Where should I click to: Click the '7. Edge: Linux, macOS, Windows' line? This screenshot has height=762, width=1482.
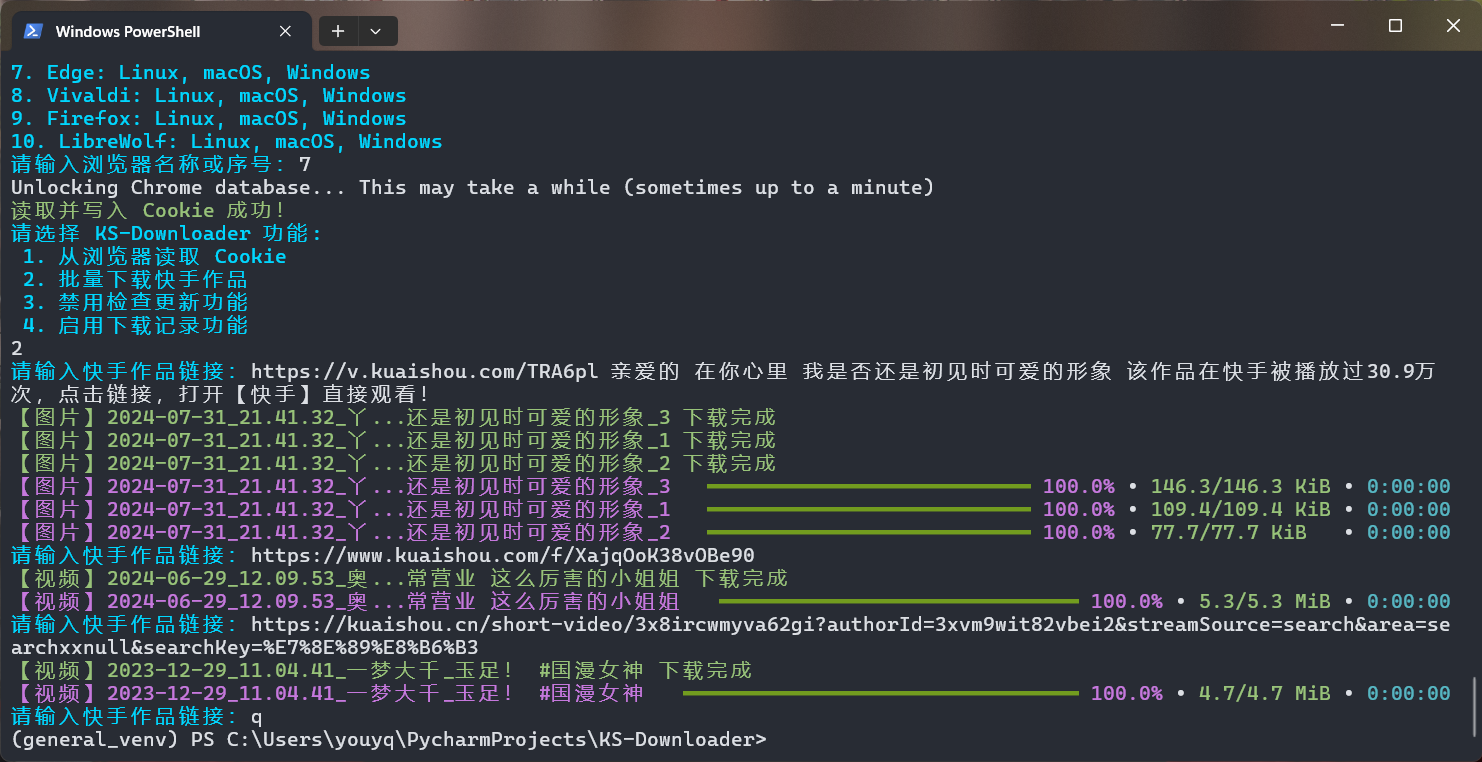[x=191, y=73]
